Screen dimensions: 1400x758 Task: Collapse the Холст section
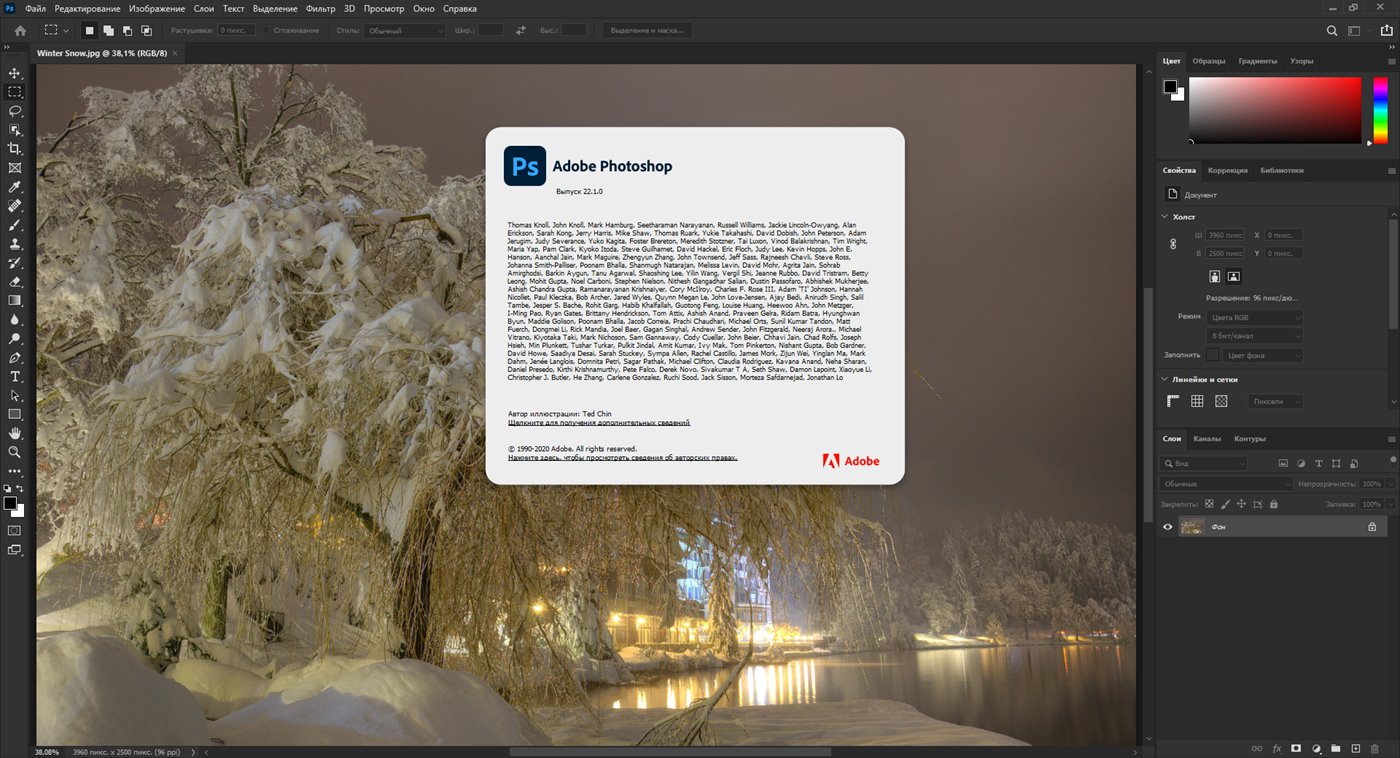1165,216
